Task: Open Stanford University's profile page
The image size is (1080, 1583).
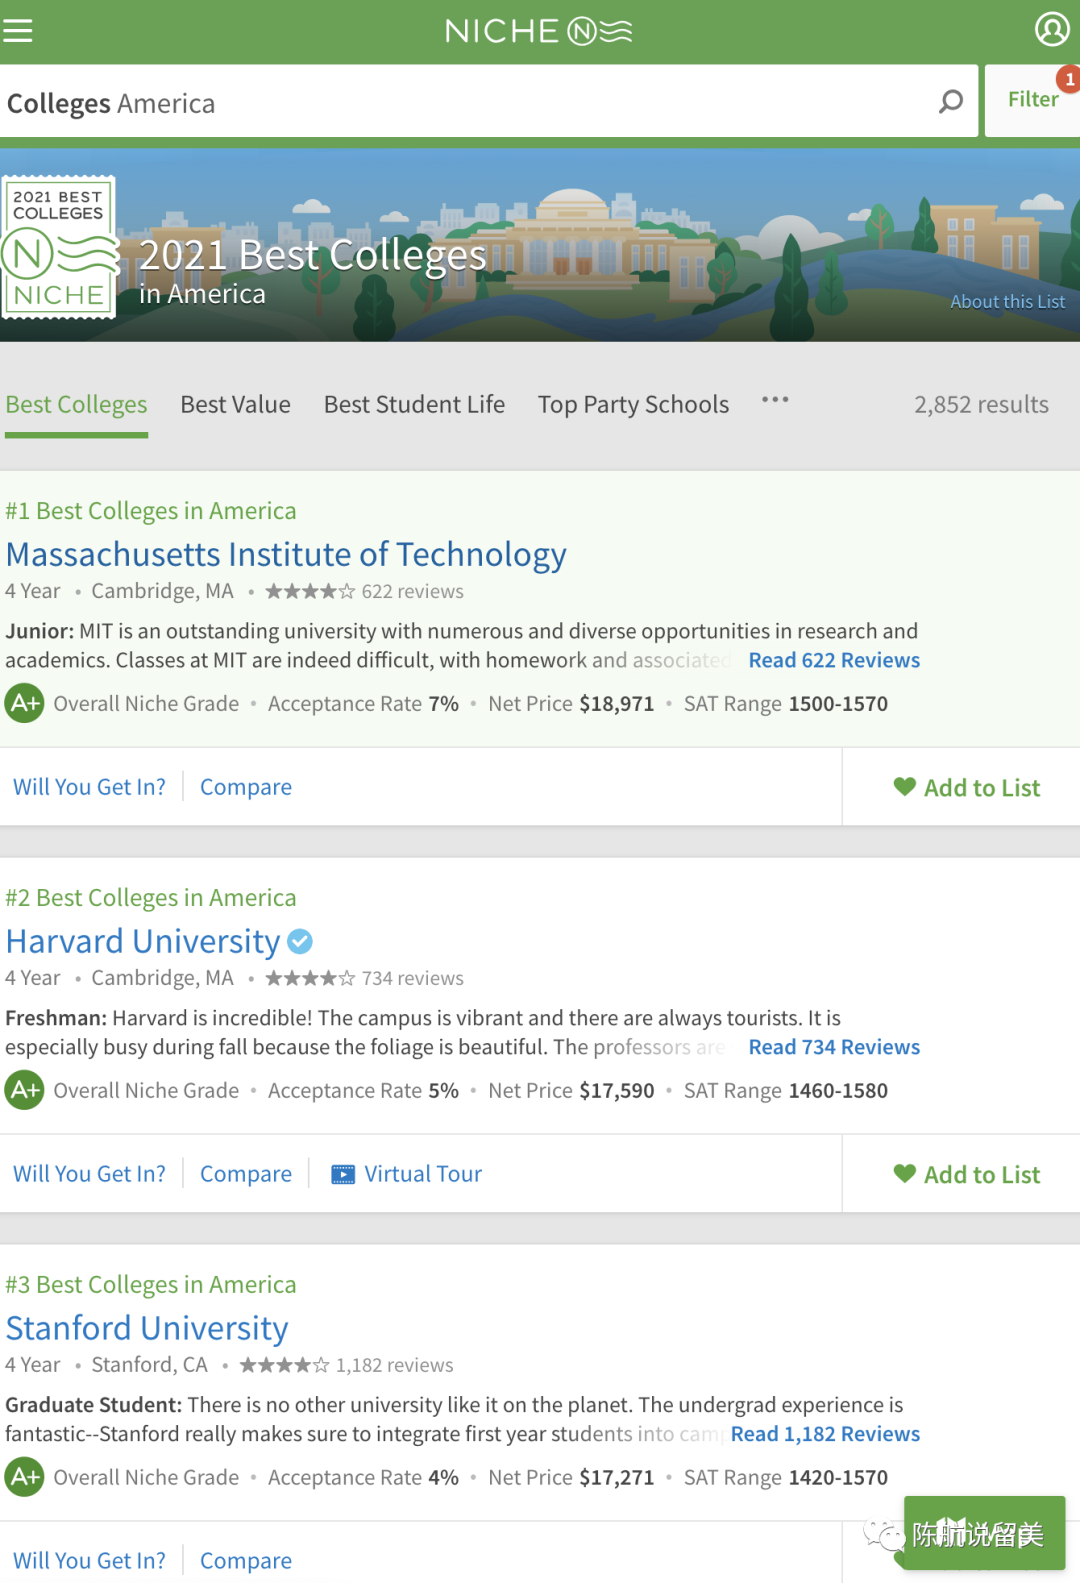Action: (x=147, y=1328)
